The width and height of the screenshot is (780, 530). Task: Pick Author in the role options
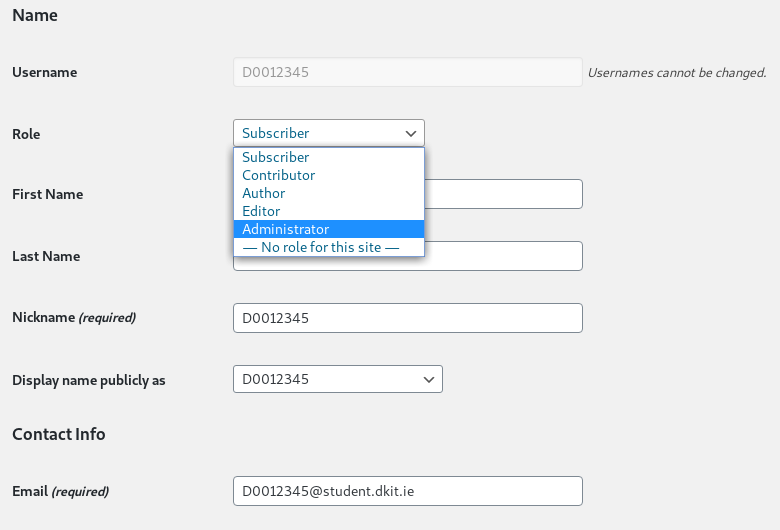[x=328, y=193]
